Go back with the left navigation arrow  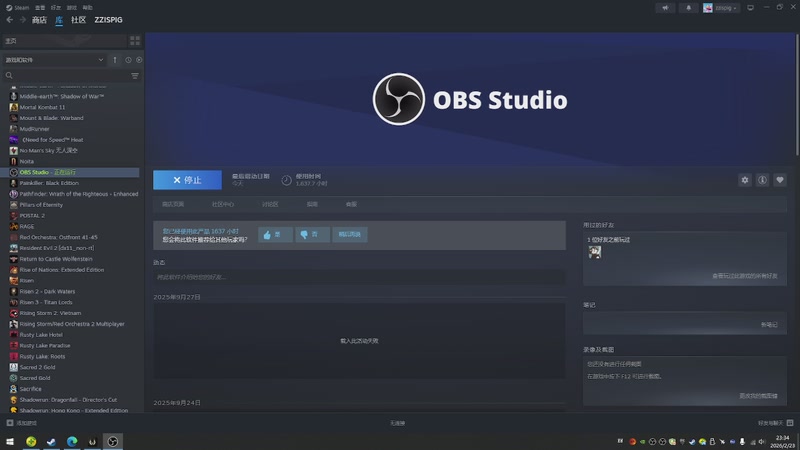tap(10, 19)
